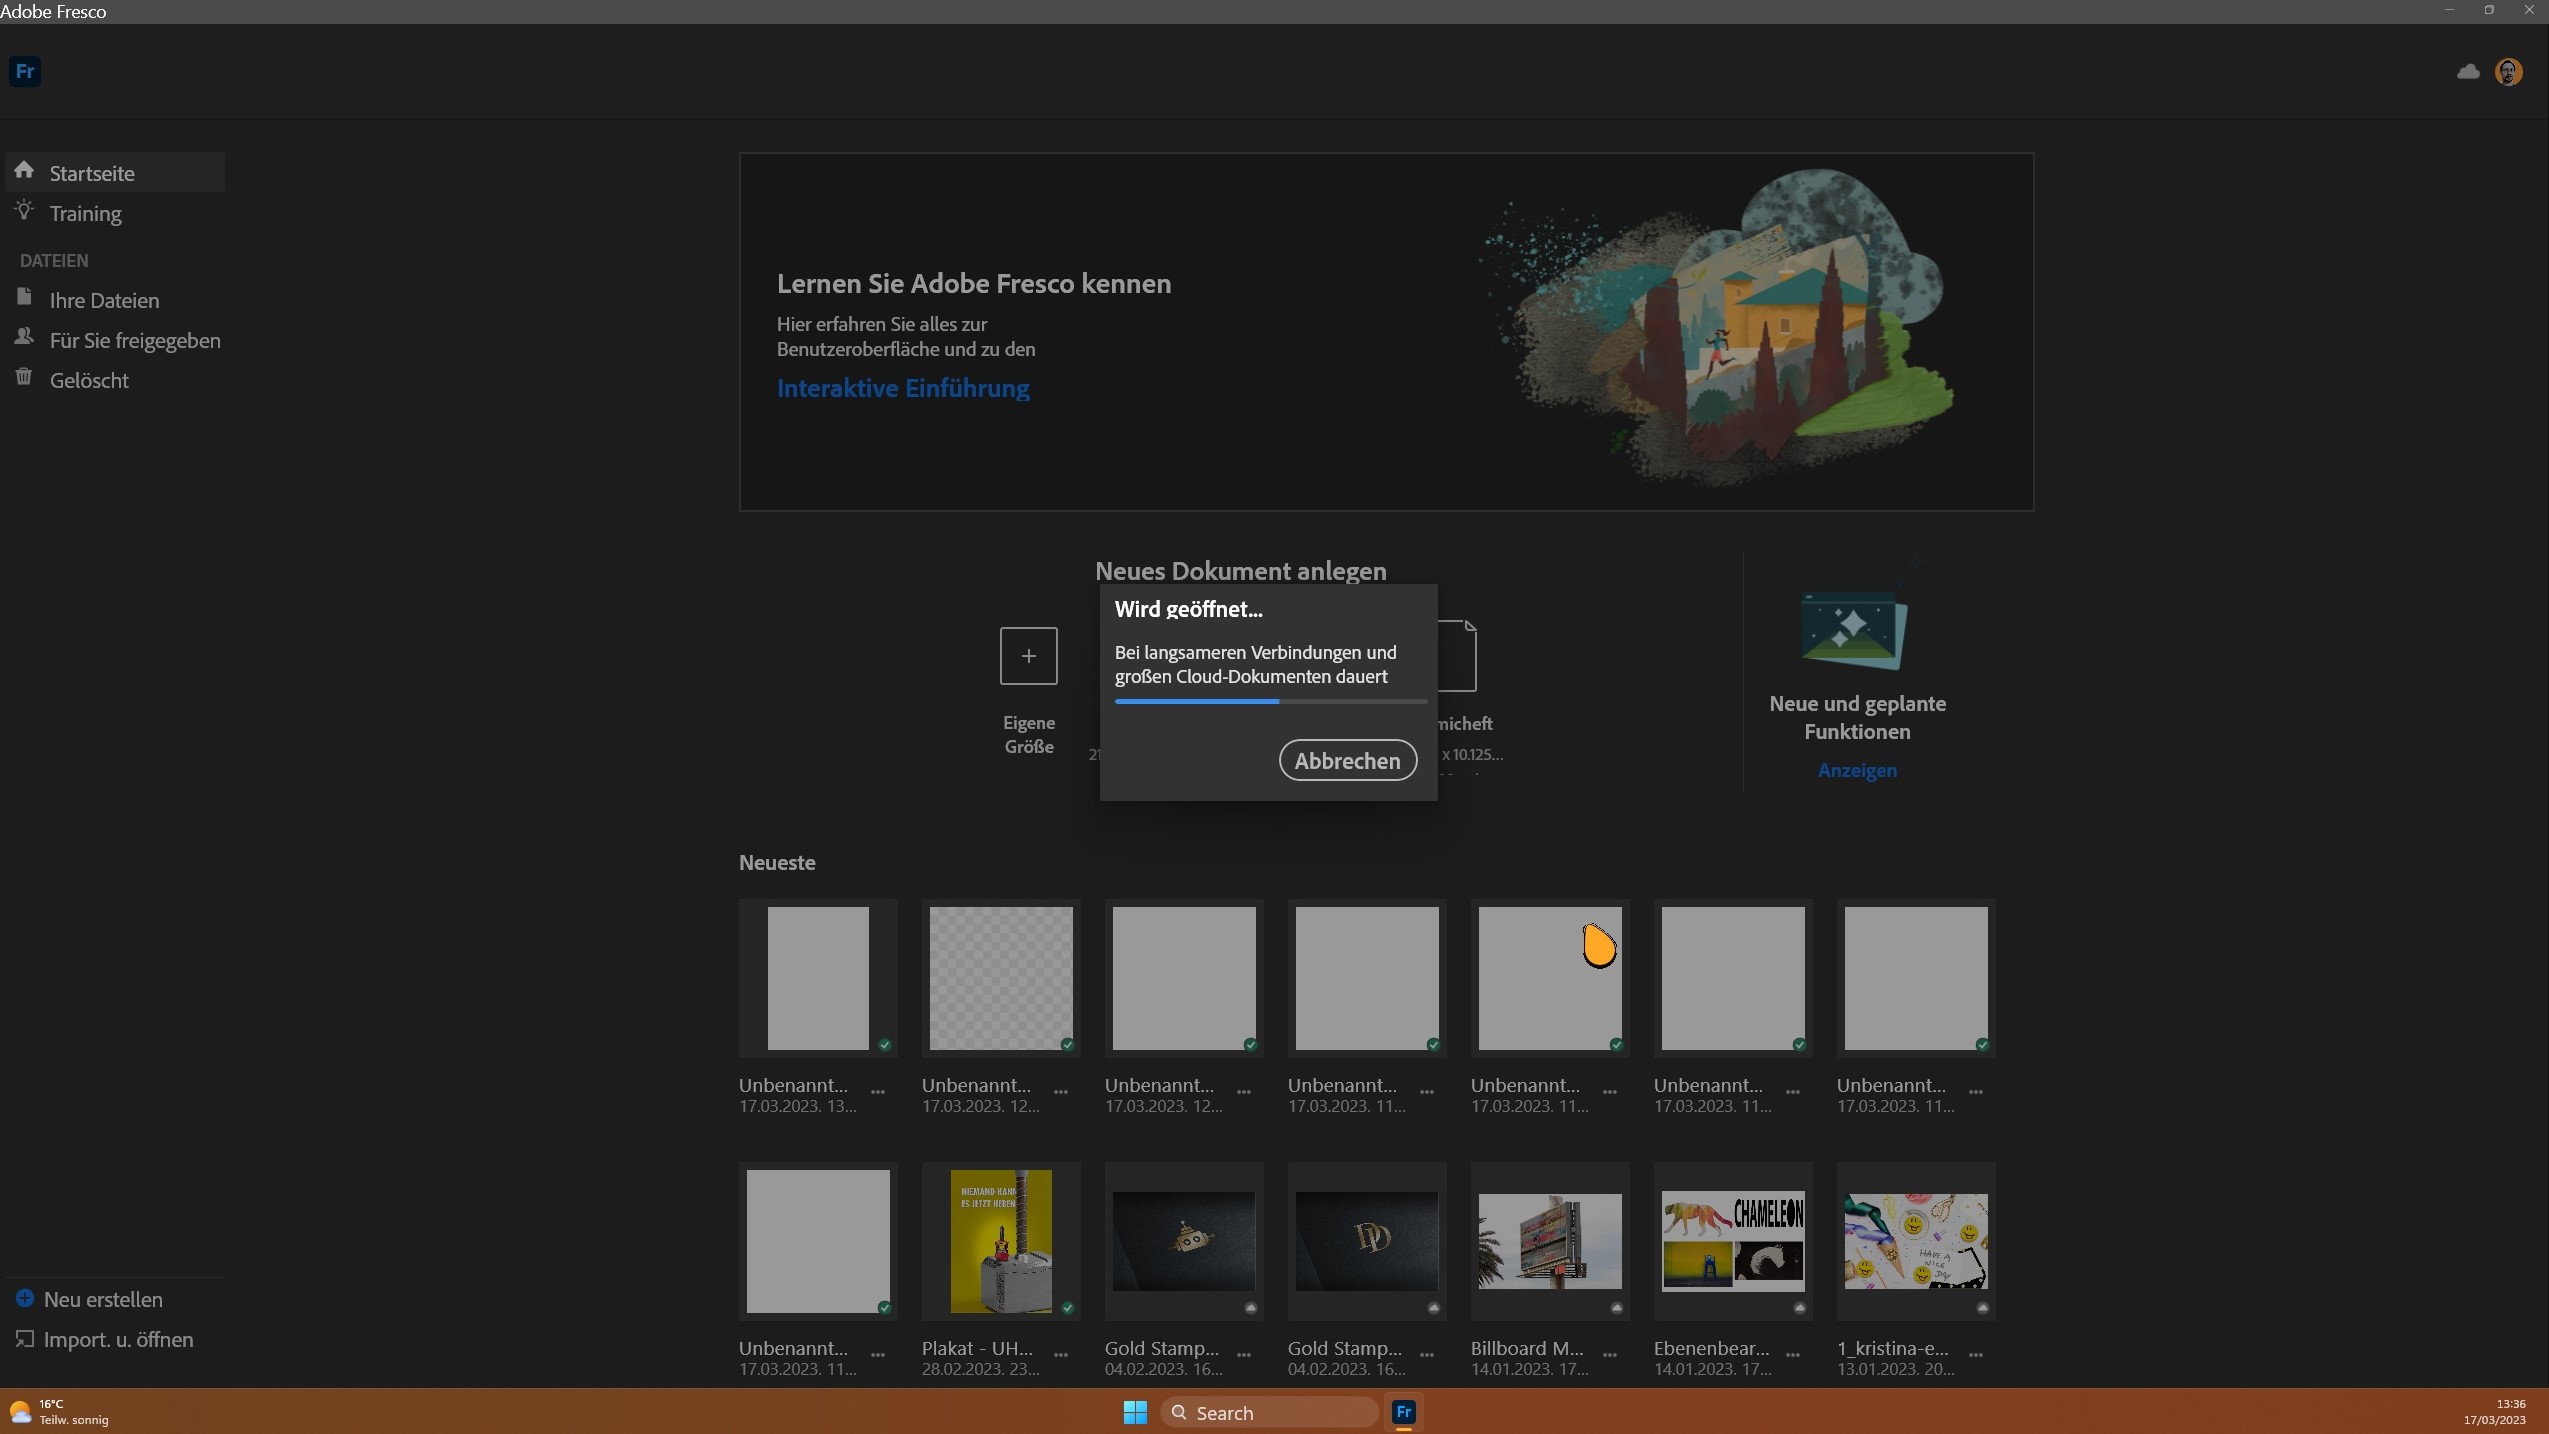This screenshot has height=1434, width=2549.
Task: Click the Windows Start button
Action: click(x=1134, y=1413)
